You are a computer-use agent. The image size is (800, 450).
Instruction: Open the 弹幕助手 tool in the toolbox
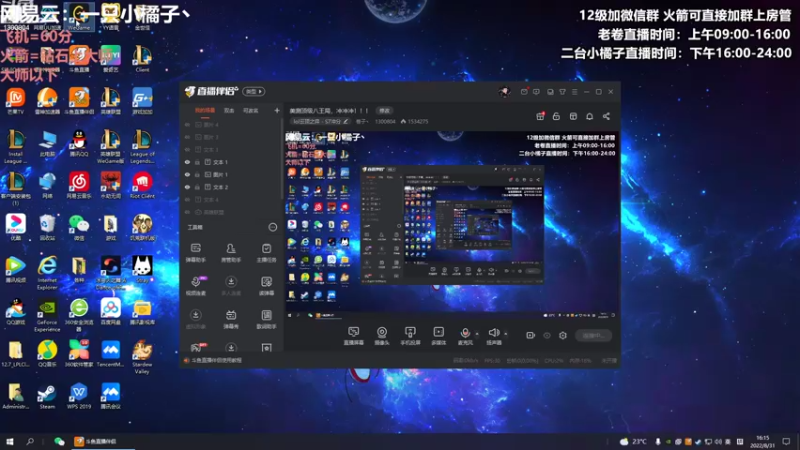[x=195, y=253]
